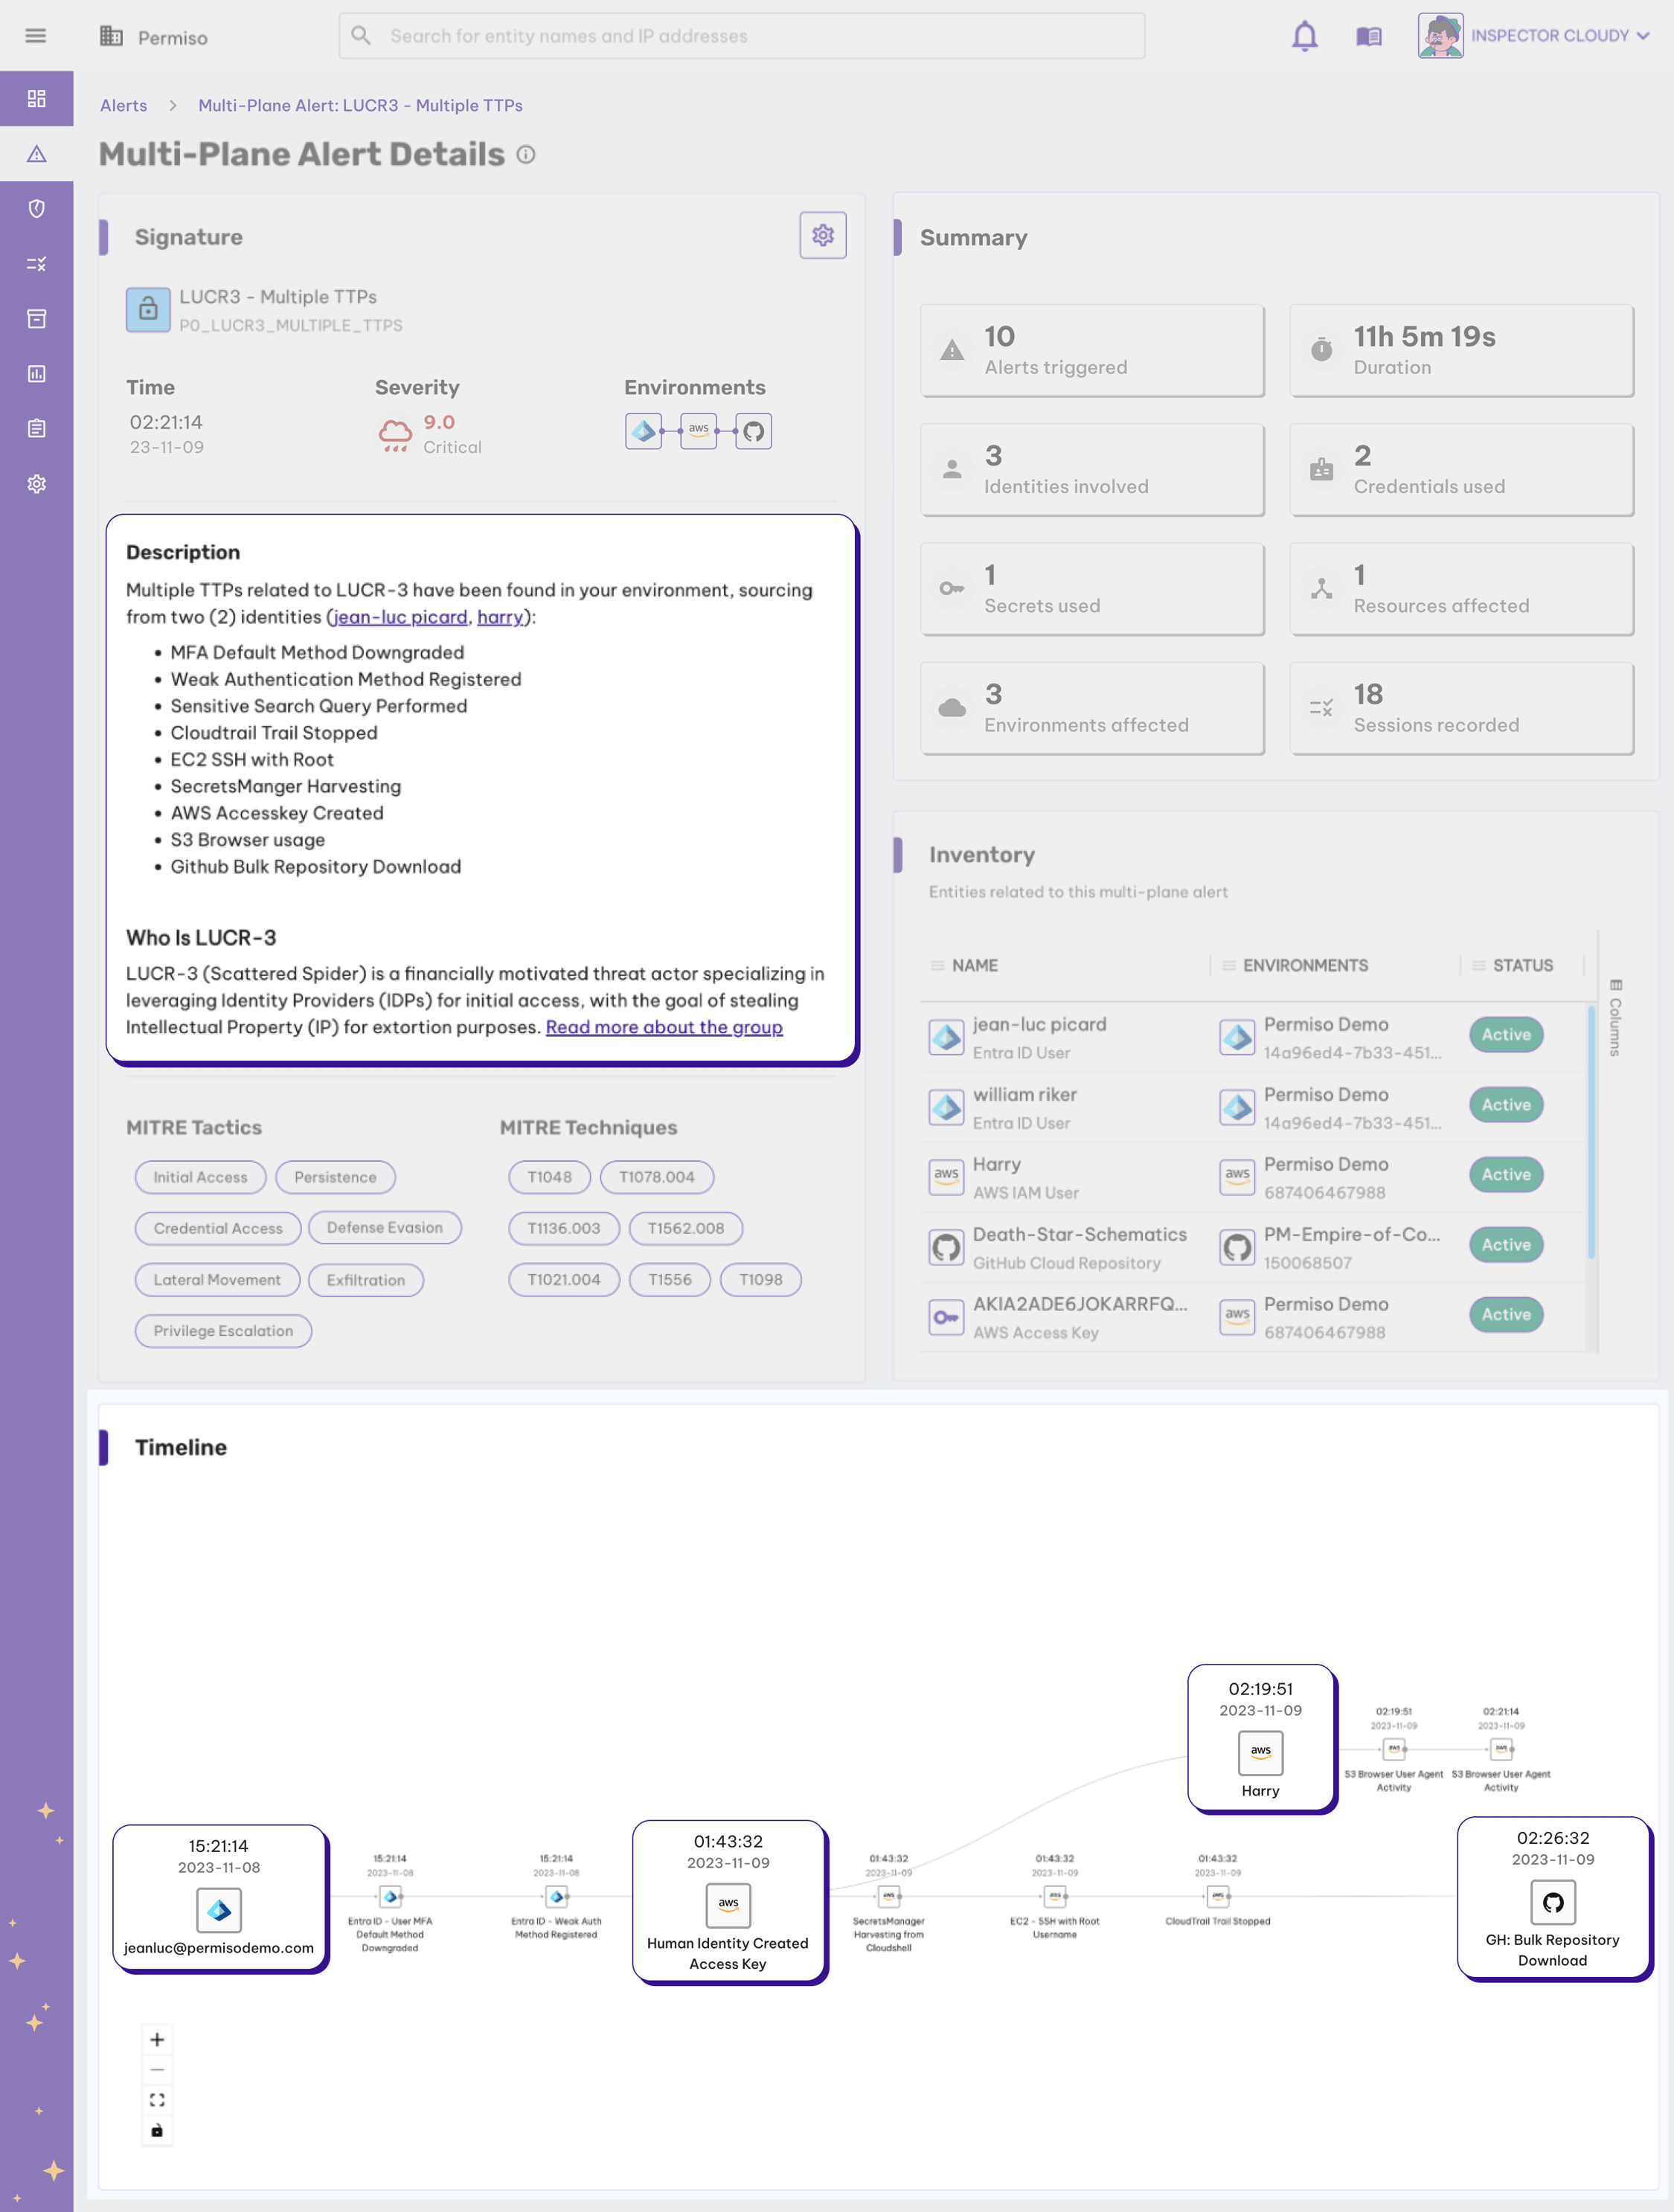Open the hamburger menu at top left
Image resolution: width=1674 pixels, height=2212 pixels.
[x=36, y=36]
